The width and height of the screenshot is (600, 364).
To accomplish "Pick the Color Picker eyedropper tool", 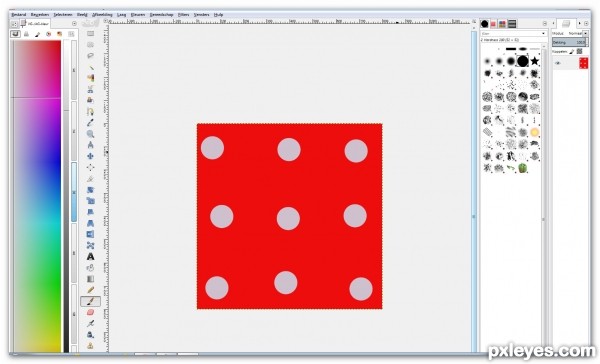I will click(90, 123).
